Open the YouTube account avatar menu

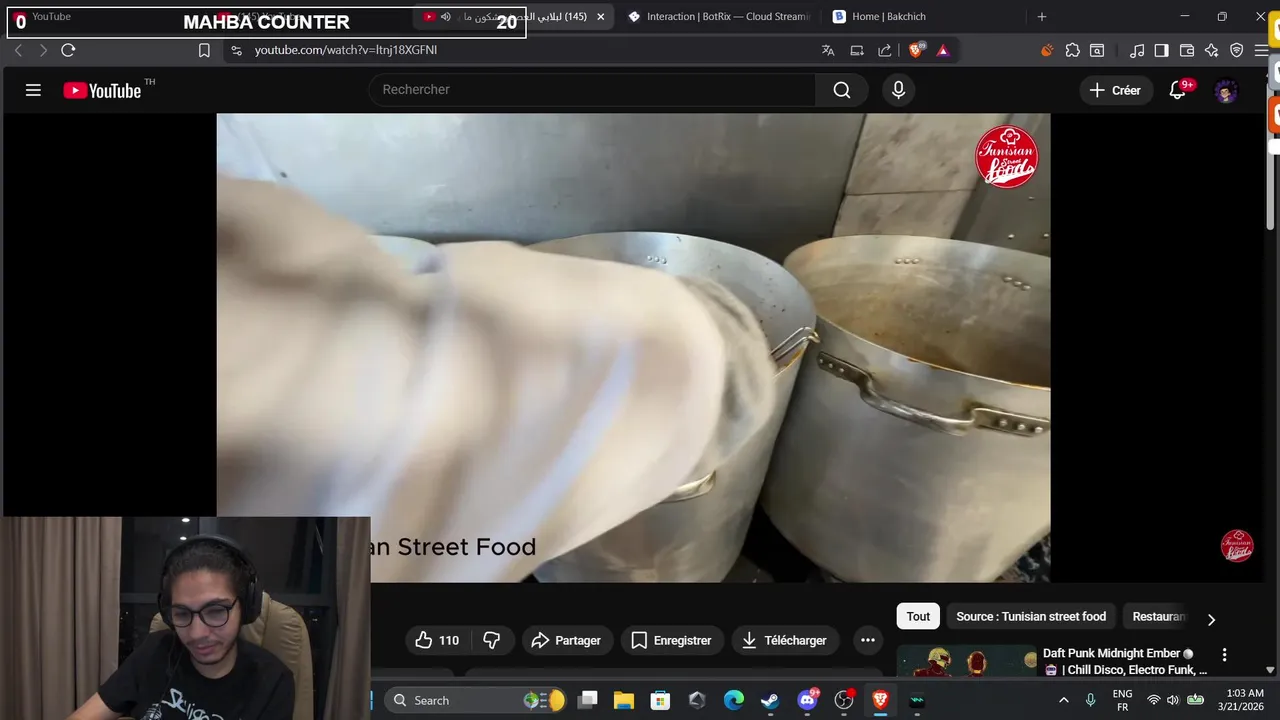click(x=1226, y=91)
